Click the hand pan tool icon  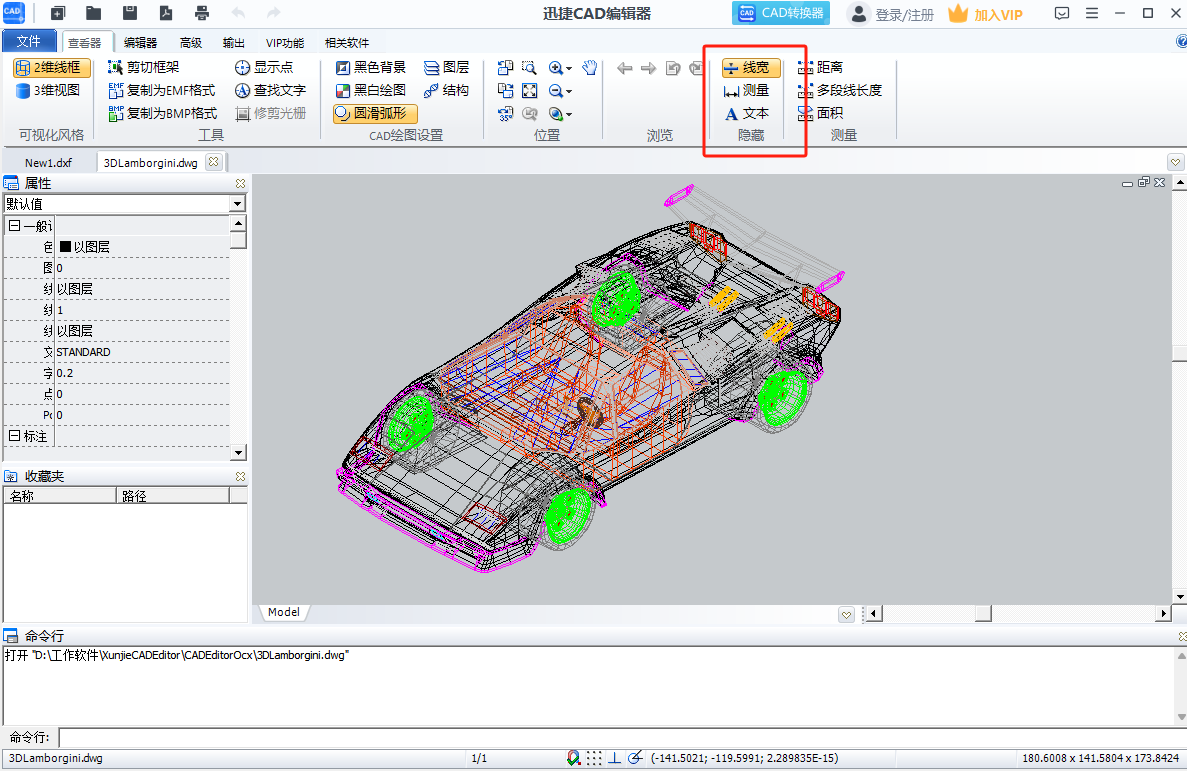click(x=590, y=68)
